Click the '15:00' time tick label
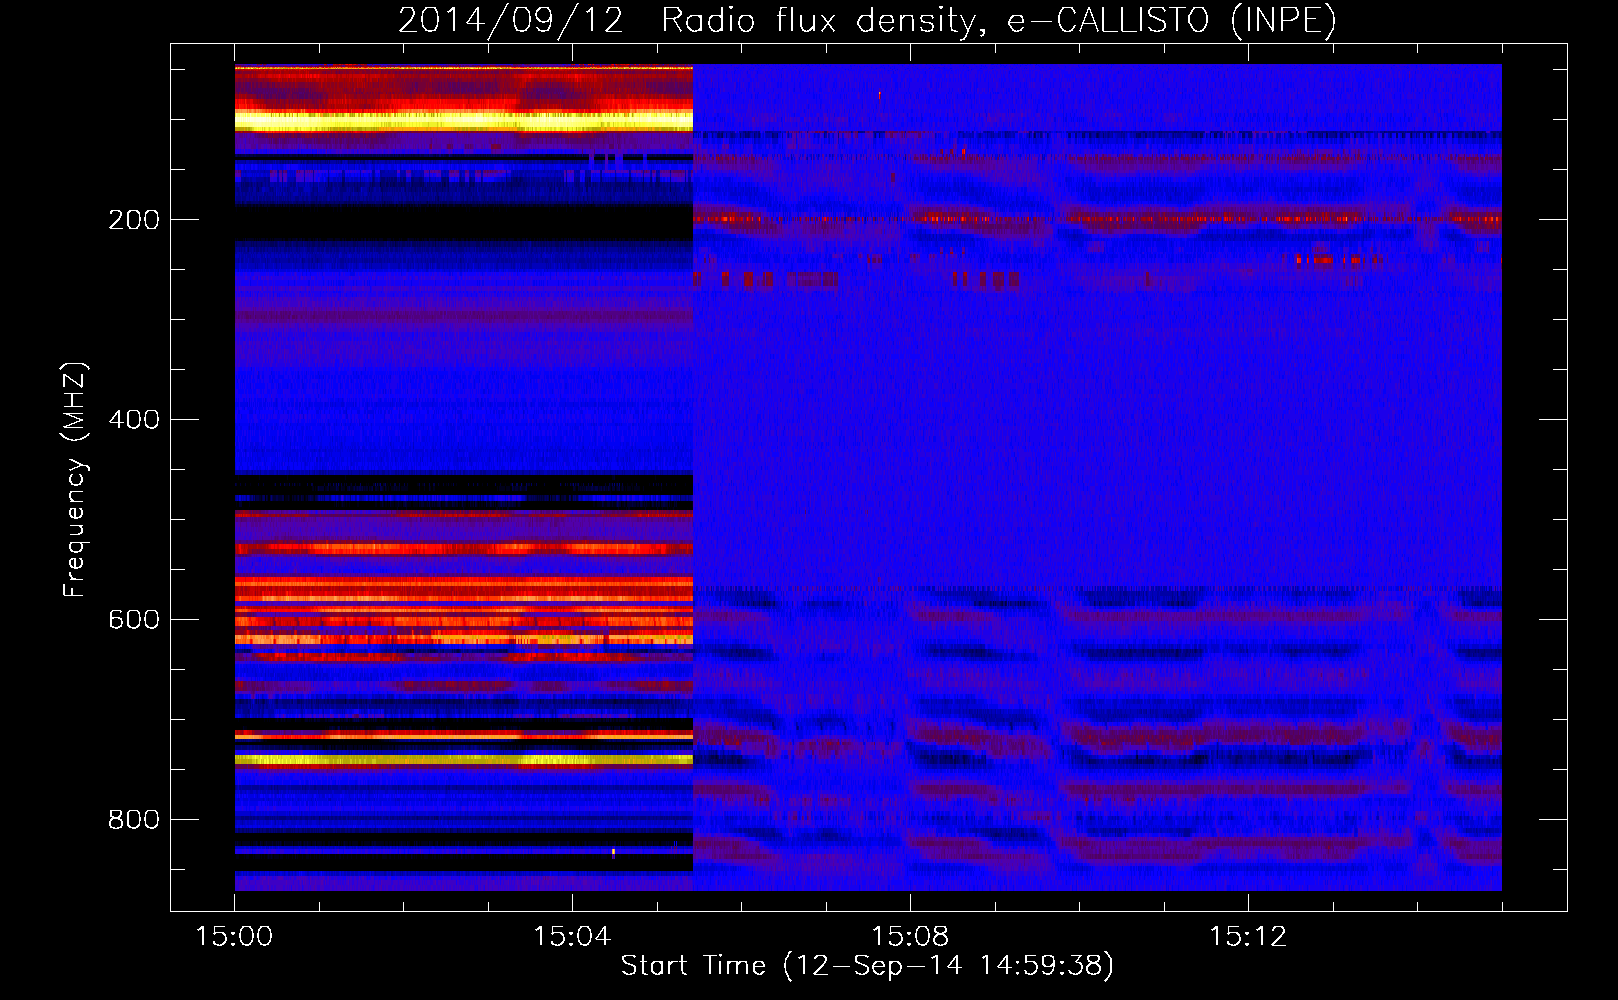 235,937
